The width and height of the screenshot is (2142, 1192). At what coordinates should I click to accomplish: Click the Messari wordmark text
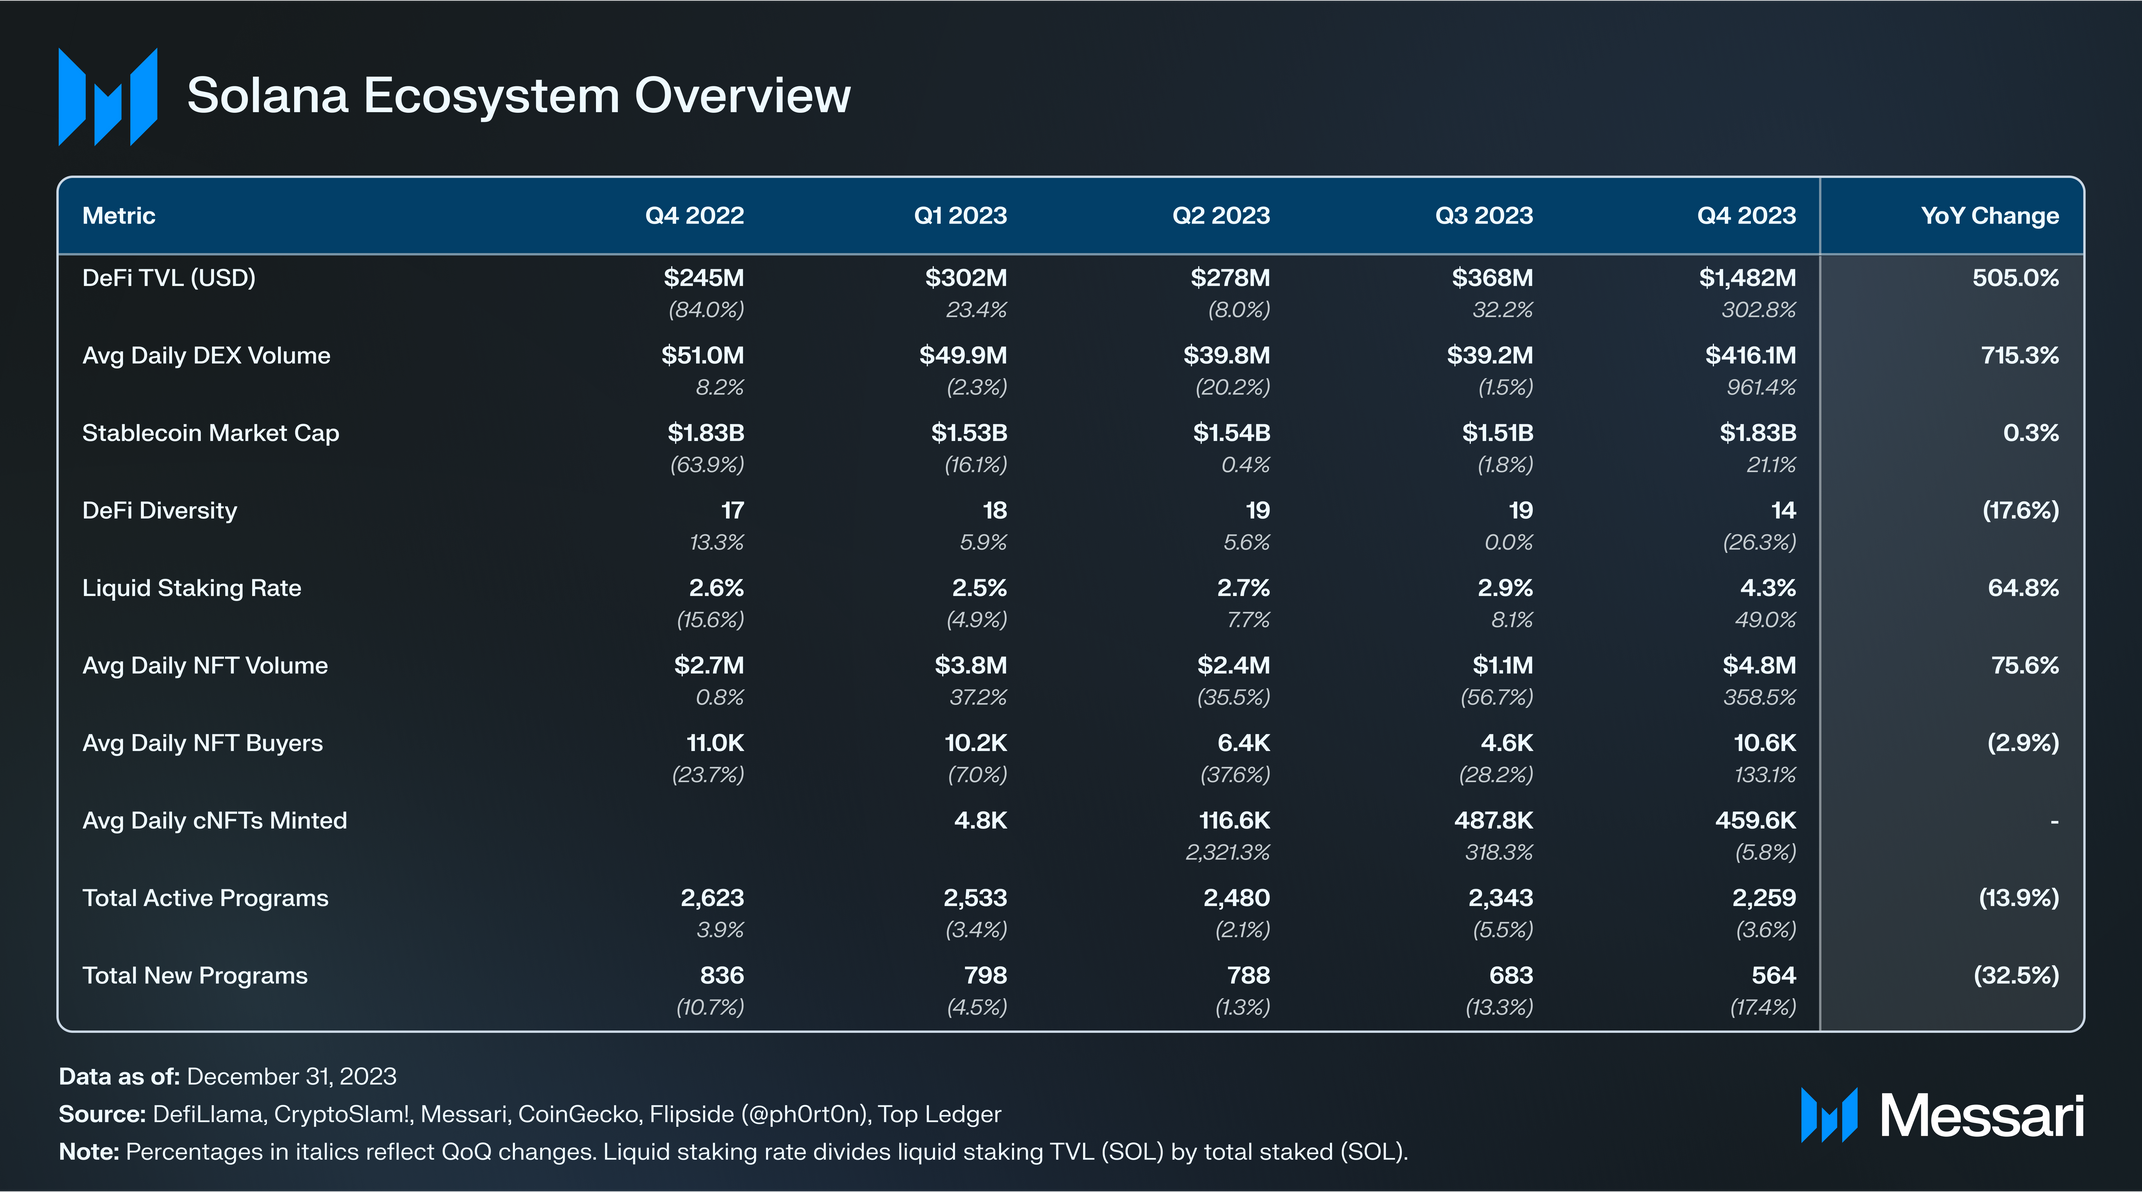coord(1982,1115)
